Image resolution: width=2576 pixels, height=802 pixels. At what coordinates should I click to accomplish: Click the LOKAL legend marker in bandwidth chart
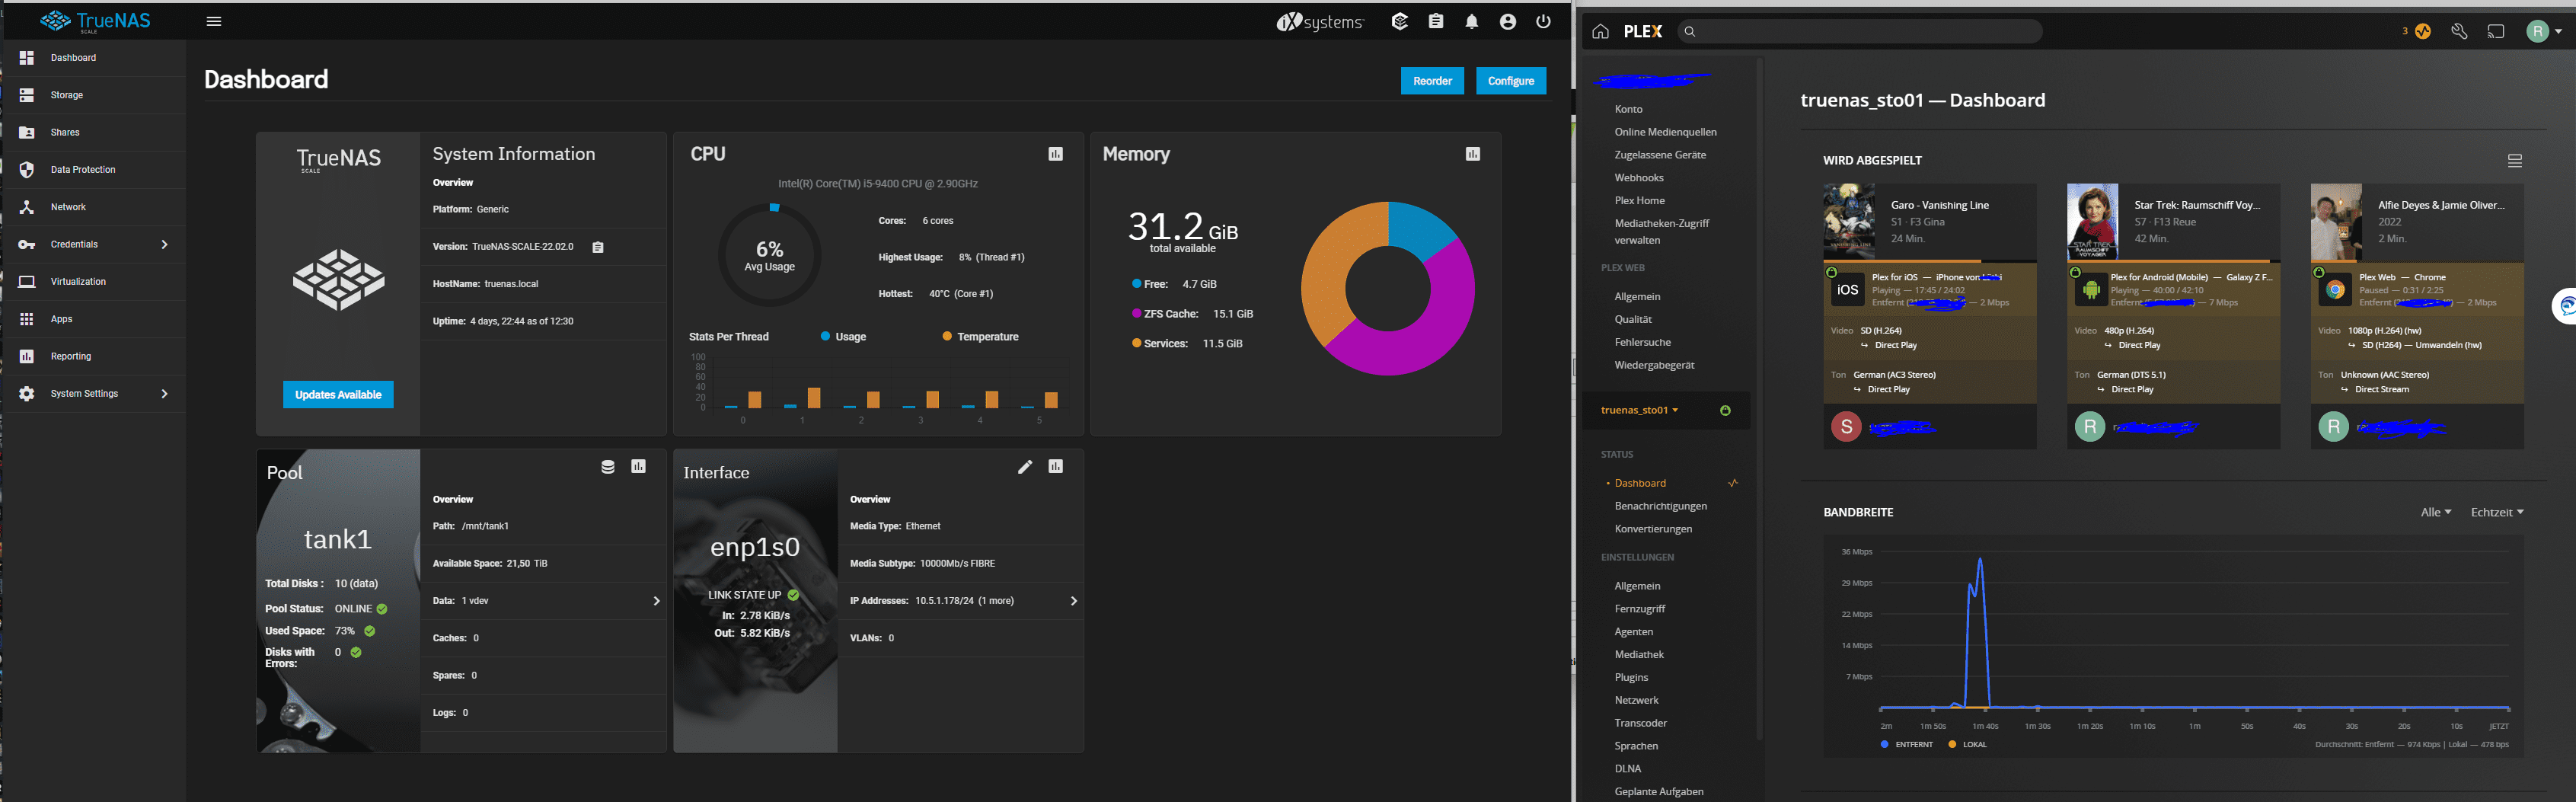(x=1952, y=744)
